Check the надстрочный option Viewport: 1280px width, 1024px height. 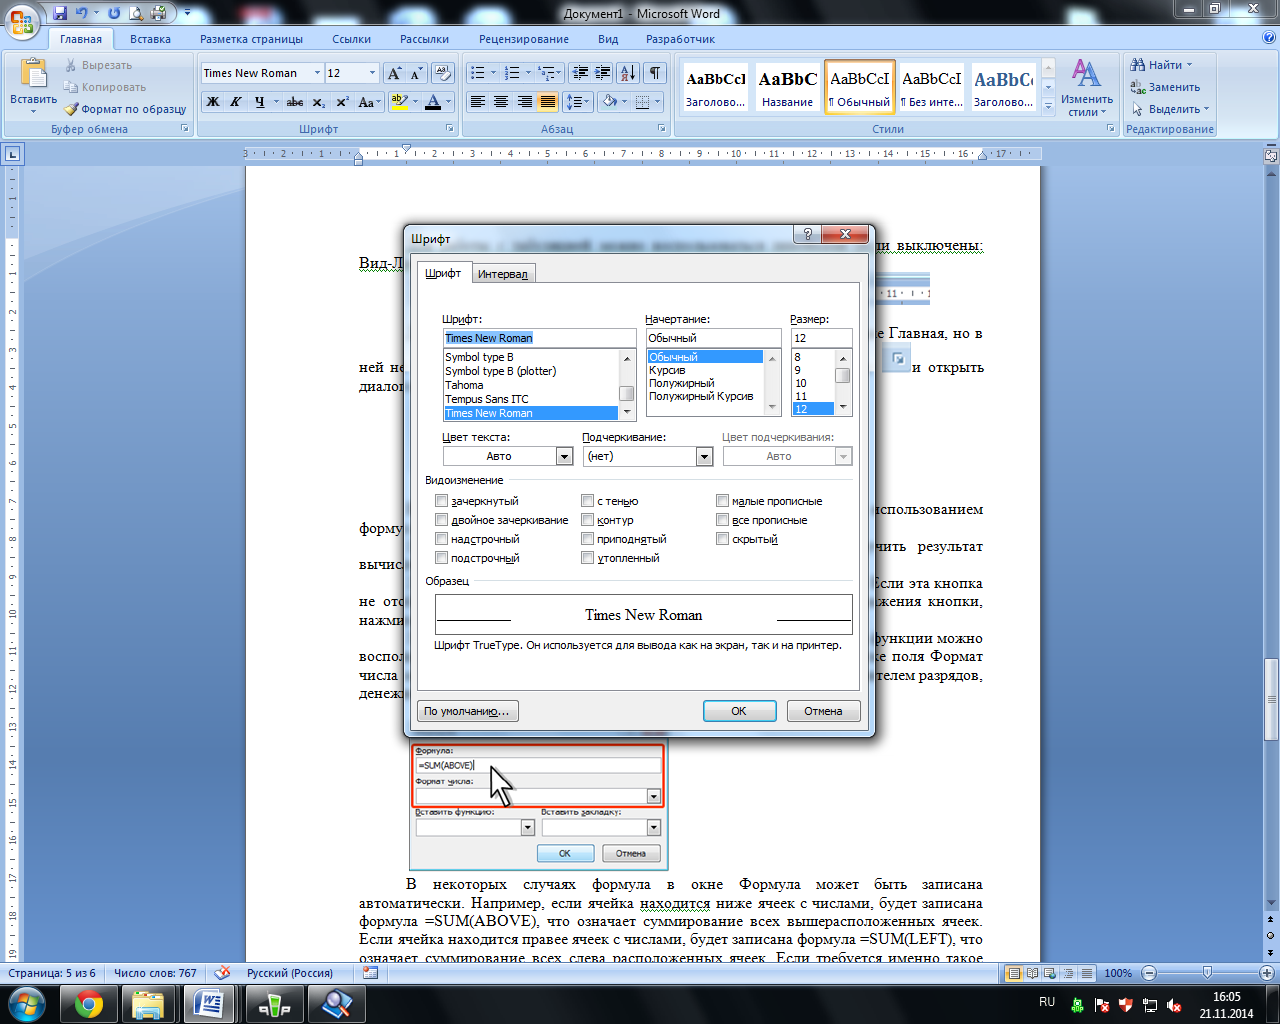(x=441, y=539)
